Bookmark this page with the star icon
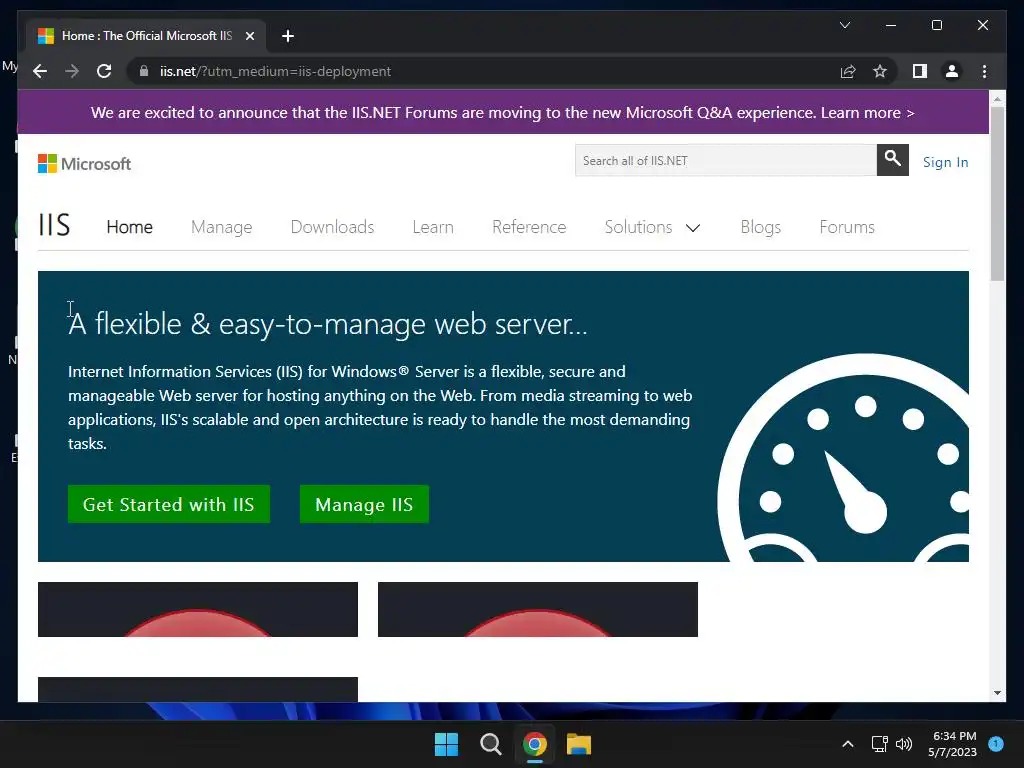 point(880,71)
